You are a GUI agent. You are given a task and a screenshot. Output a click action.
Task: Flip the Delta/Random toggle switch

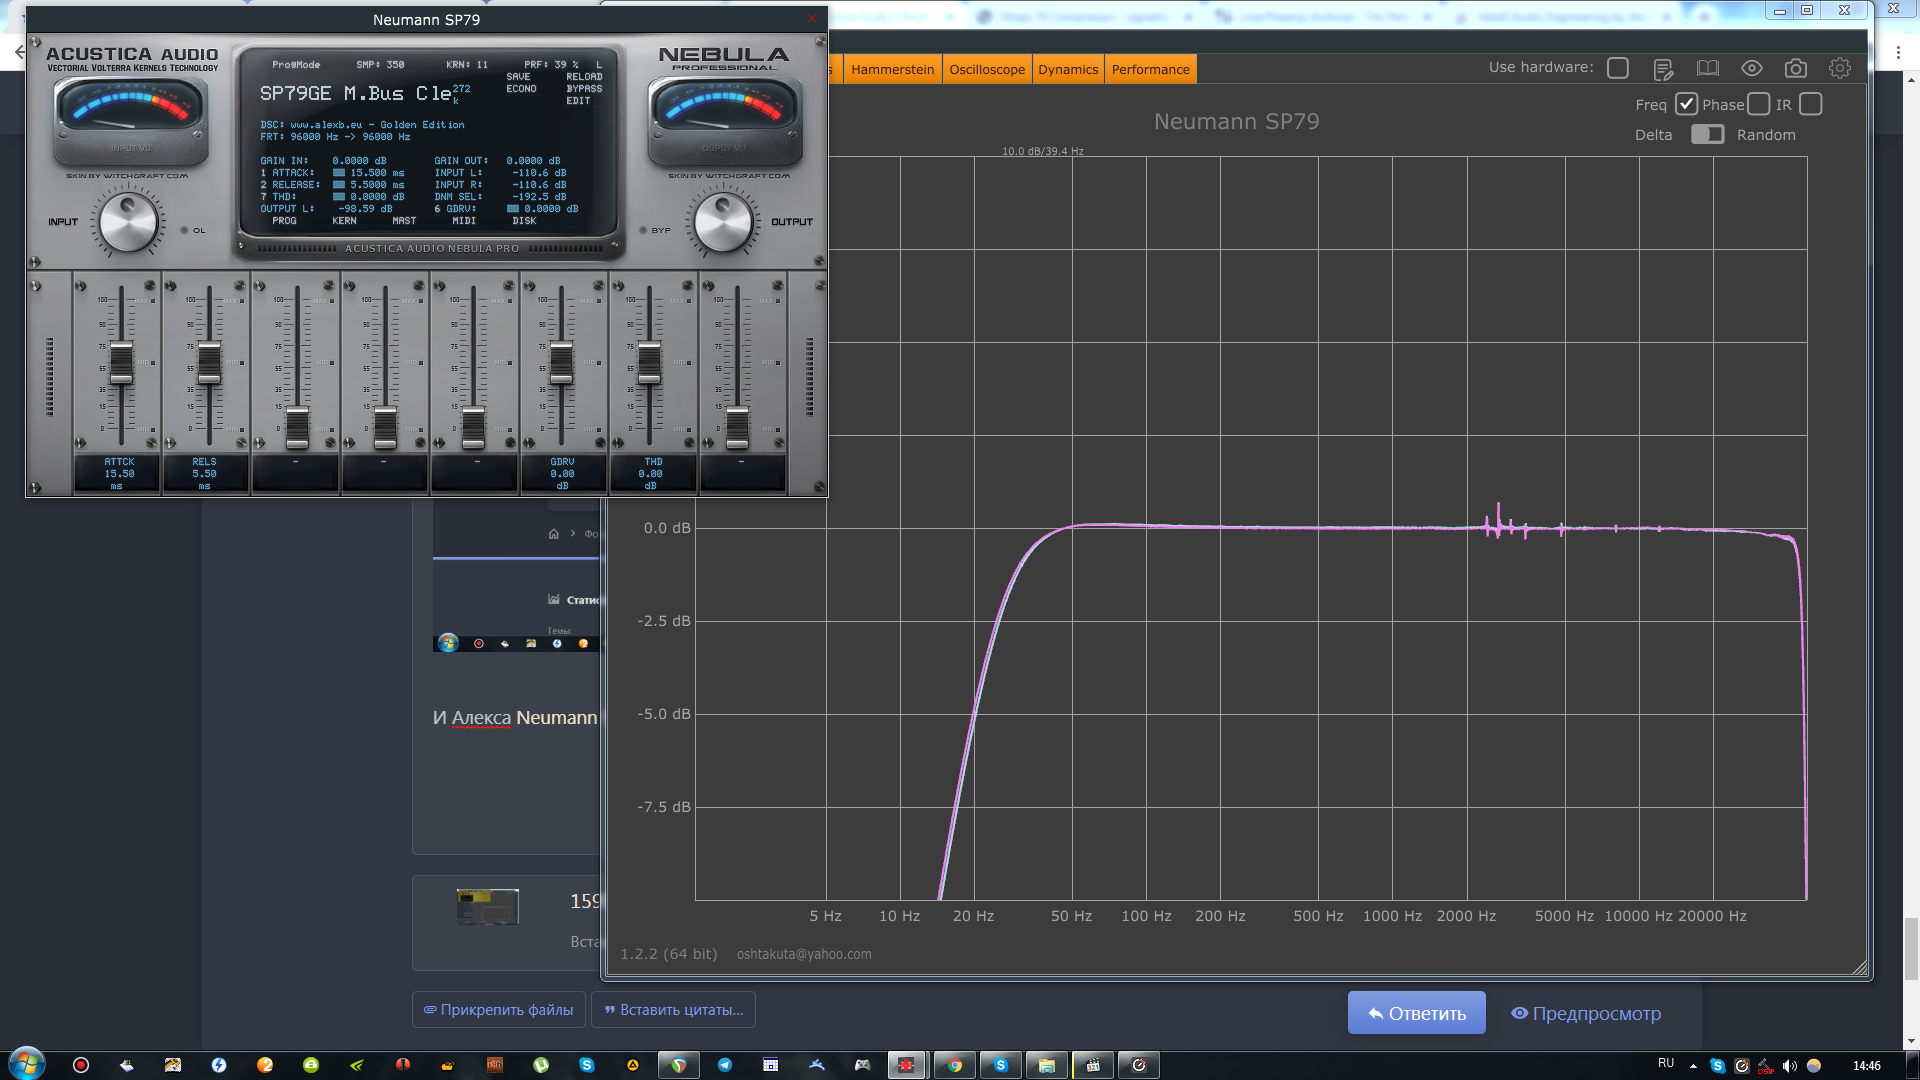[x=1708, y=134]
